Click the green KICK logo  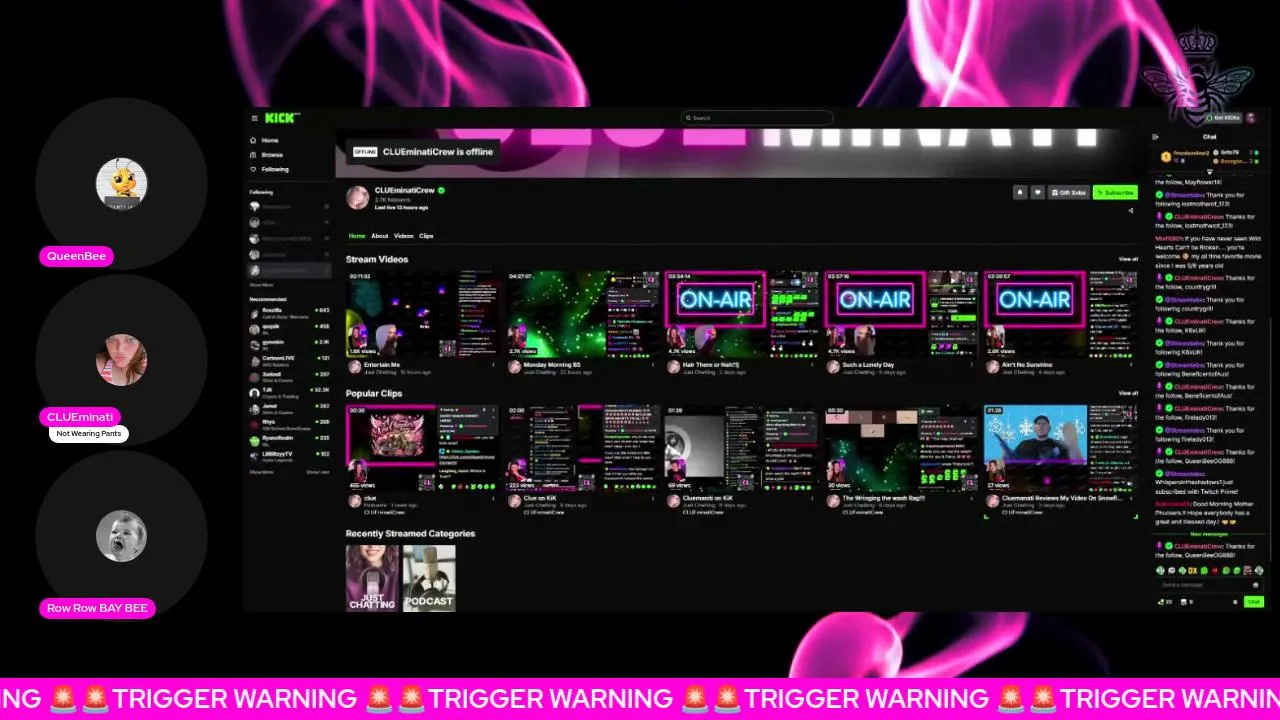280,118
